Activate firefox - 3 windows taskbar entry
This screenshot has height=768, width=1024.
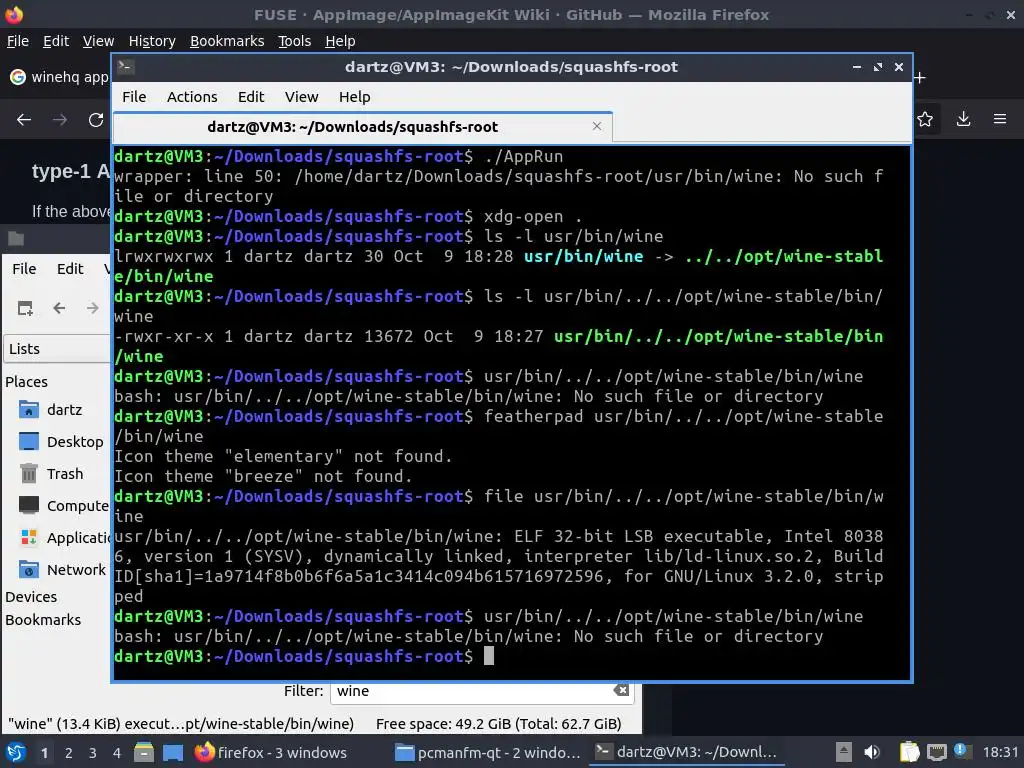coord(271,752)
